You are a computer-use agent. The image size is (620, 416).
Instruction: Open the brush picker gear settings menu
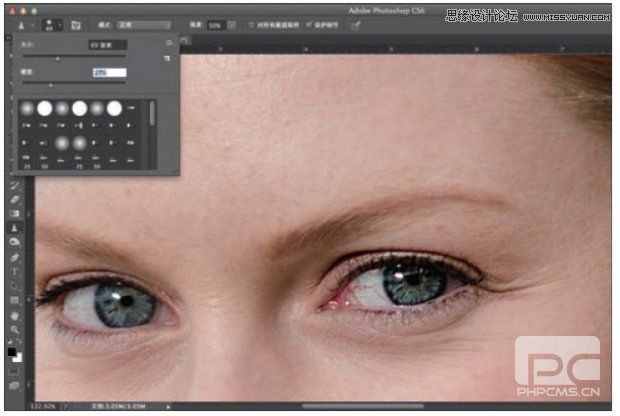tap(169, 43)
